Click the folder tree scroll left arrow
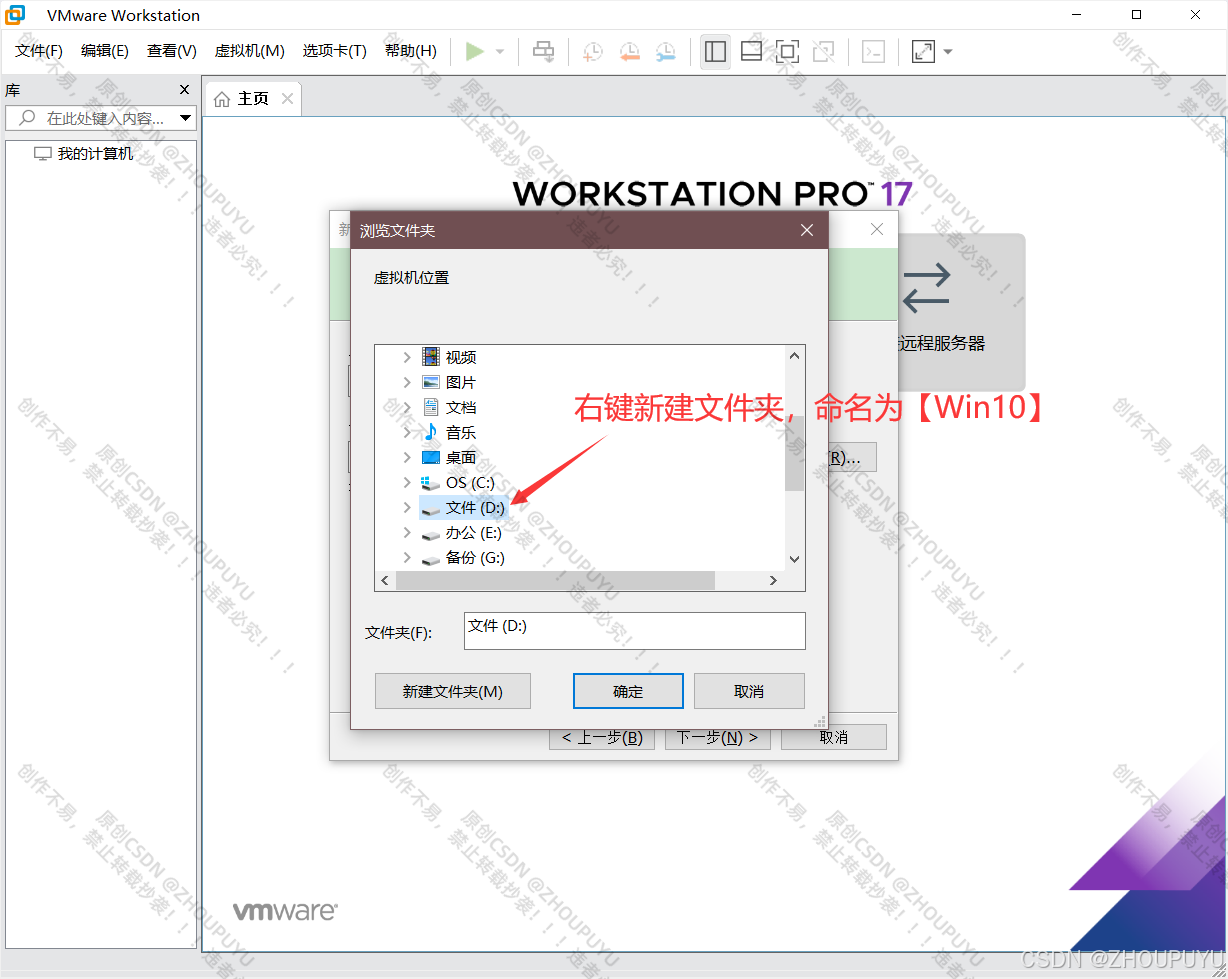Screen dimensions: 1228x979 click(385, 580)
